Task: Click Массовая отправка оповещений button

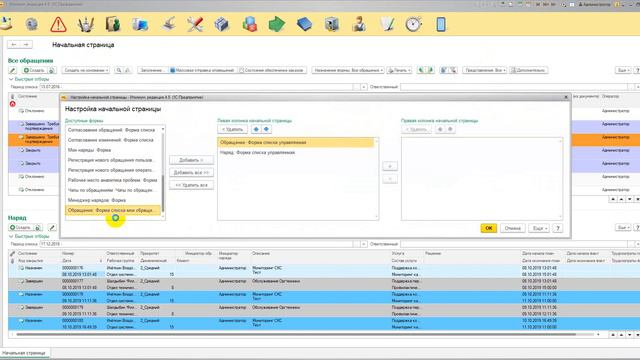Action: pyautogui.click(x=202, y=70)
